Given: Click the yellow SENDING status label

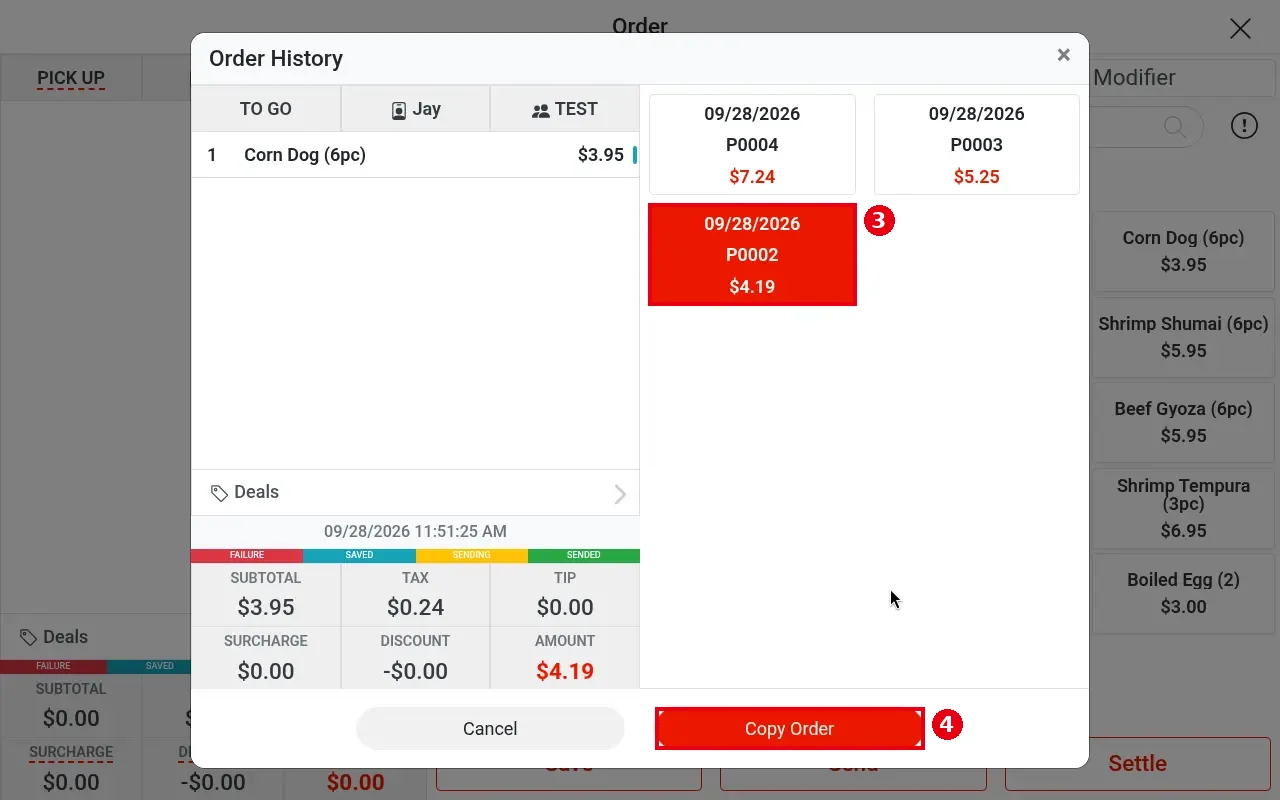Looking at the screenshot, I should pos(472,555).
